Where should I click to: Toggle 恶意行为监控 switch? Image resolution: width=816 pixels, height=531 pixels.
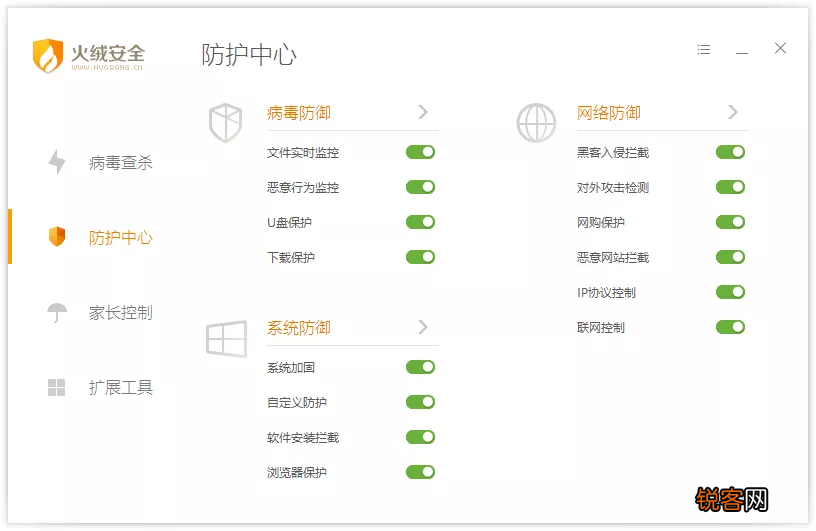coord(420,187)
